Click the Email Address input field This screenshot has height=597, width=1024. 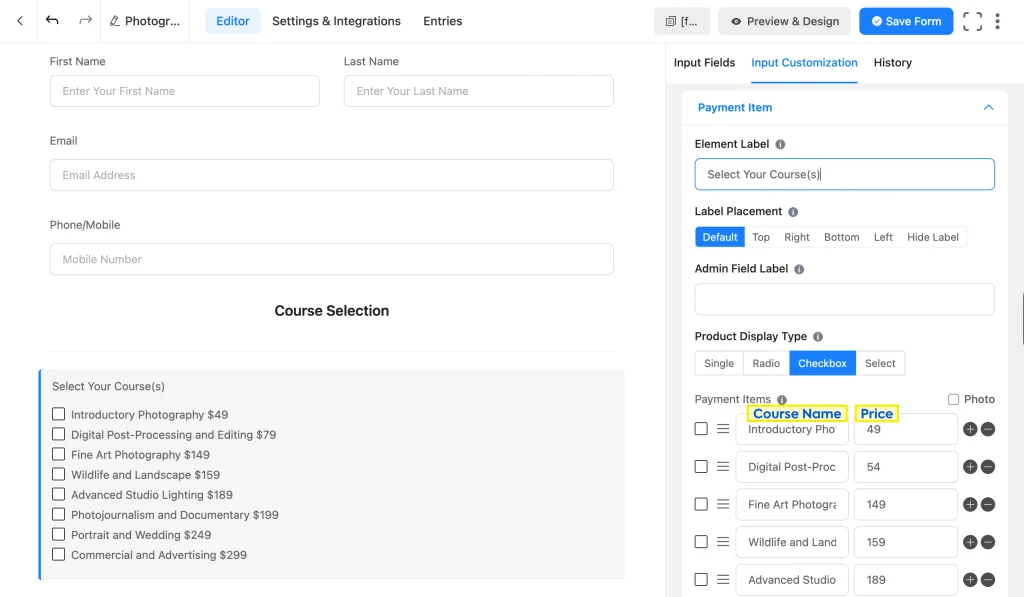[x=332, y=175]
